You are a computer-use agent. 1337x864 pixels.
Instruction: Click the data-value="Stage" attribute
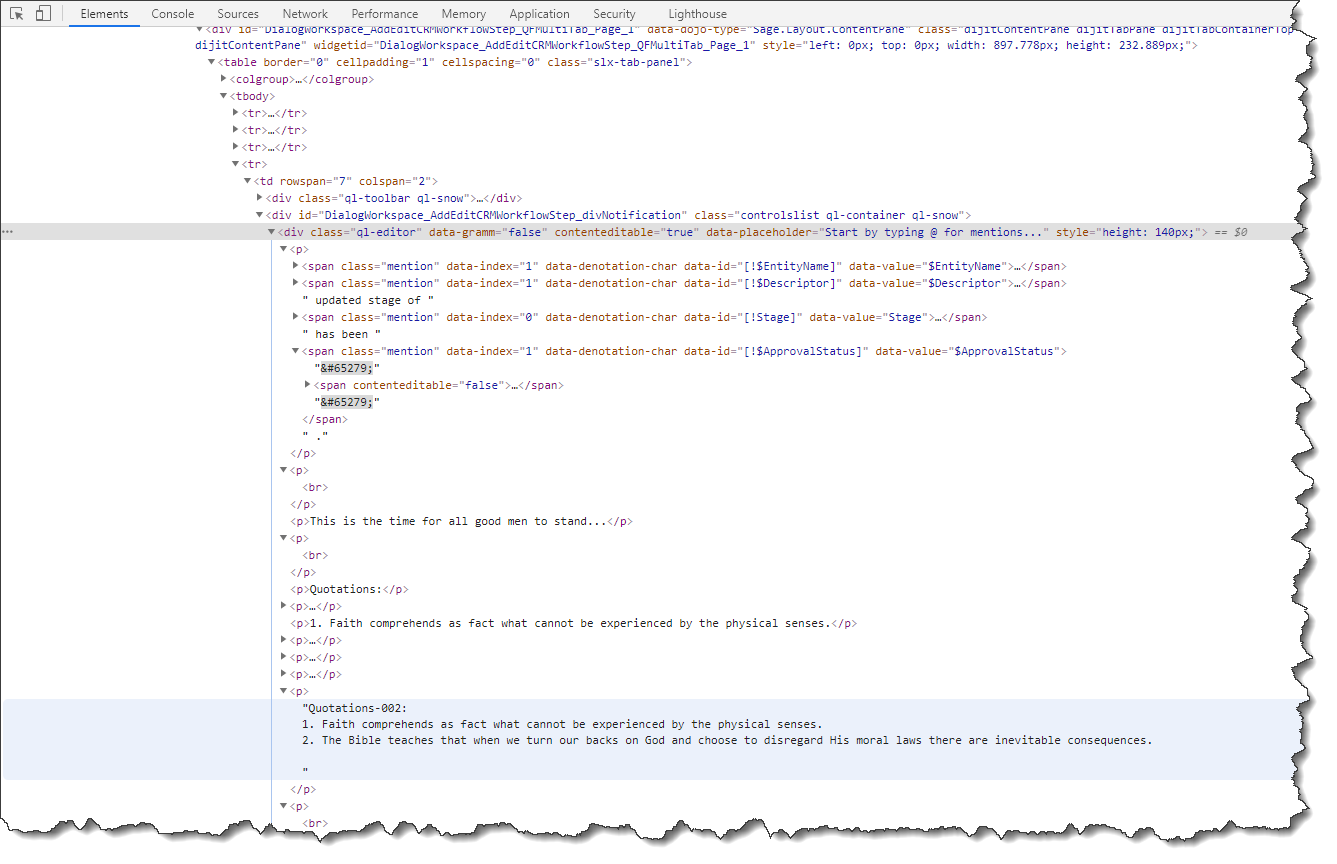pyautogui.click(x=870, y=317)
